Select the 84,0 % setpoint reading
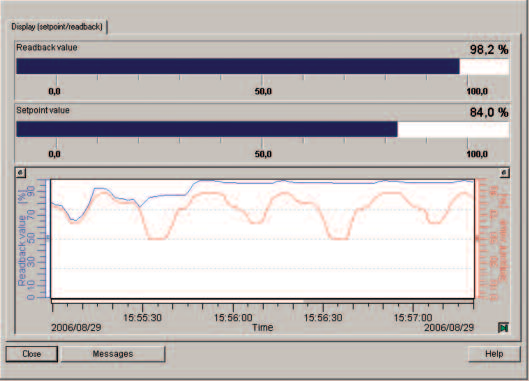 [x=489, y=112]
